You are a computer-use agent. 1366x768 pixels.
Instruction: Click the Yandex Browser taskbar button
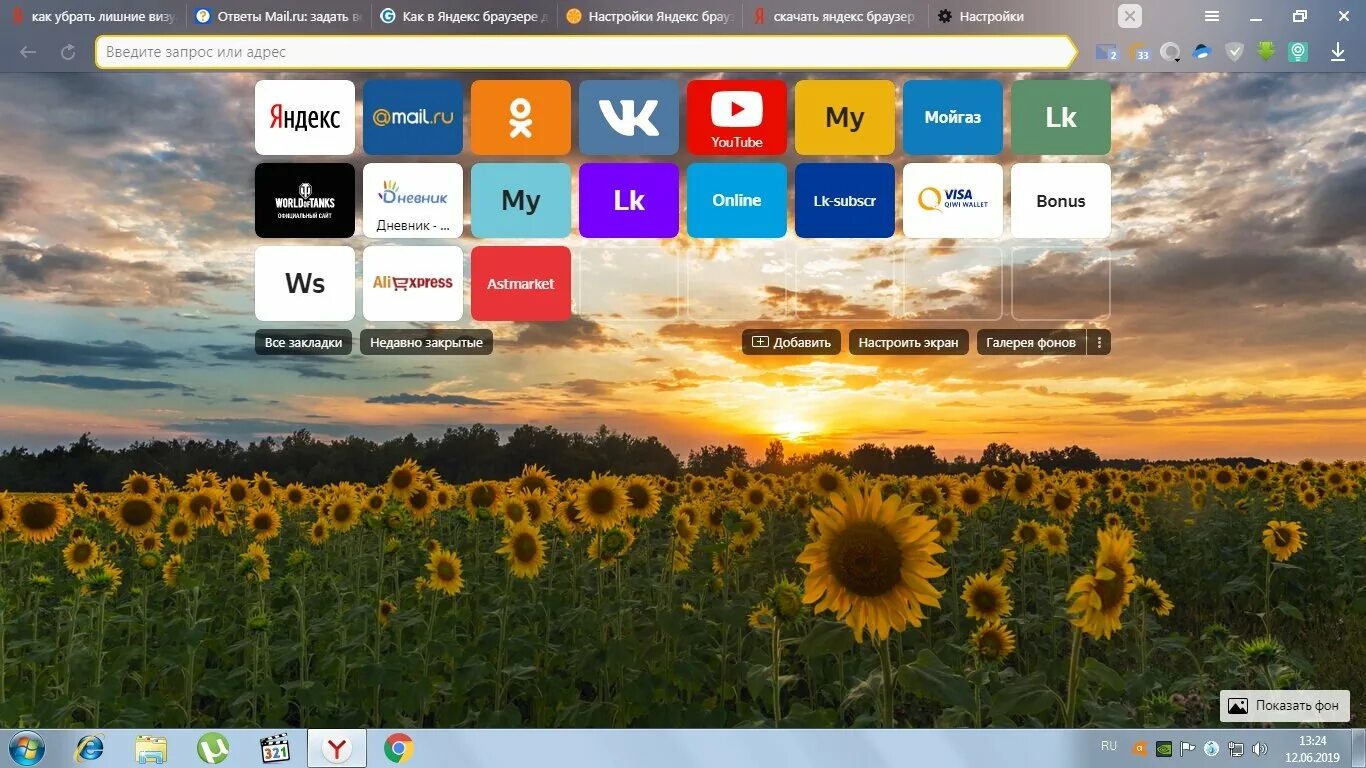point(337,748)
